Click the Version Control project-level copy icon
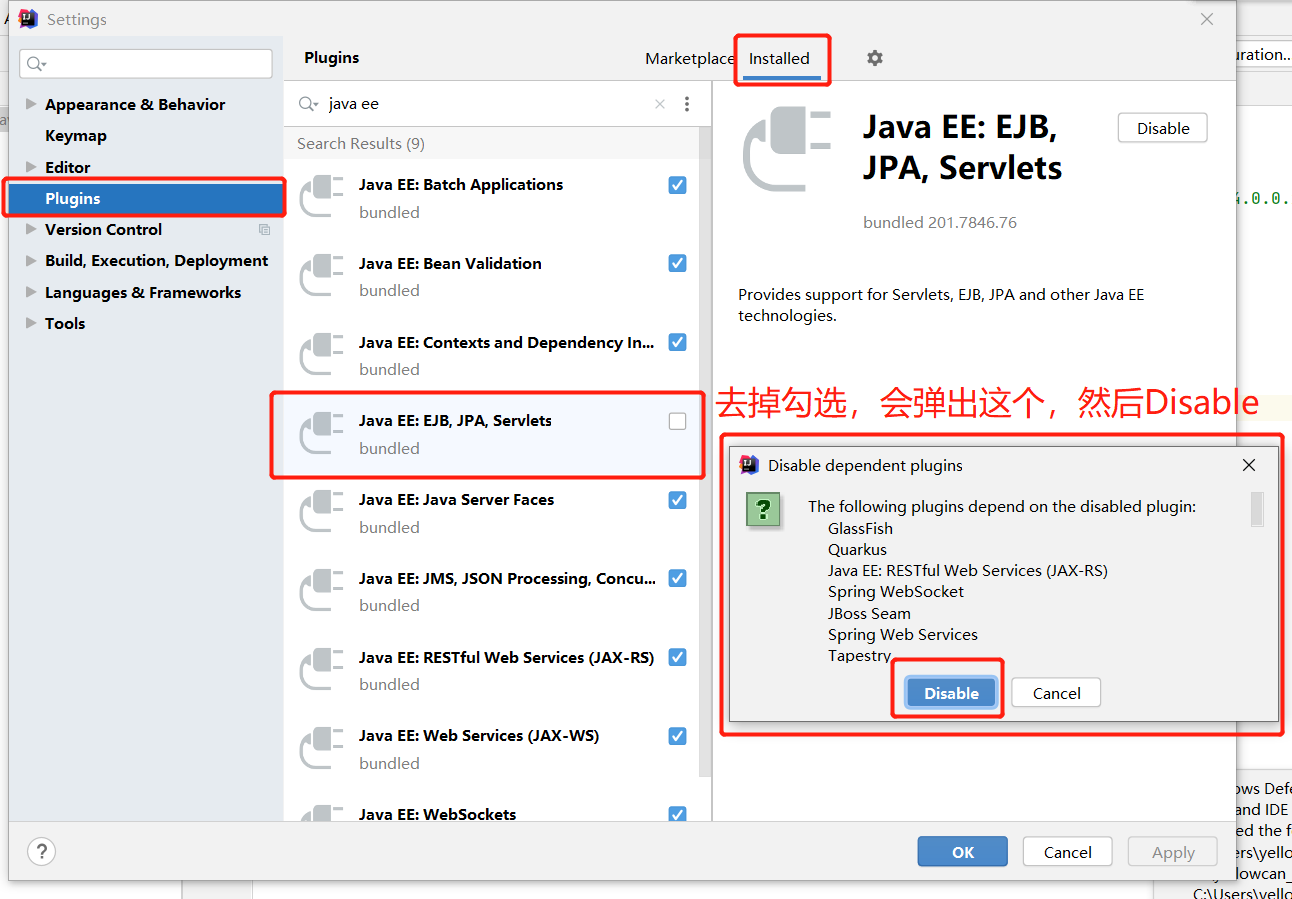This screenshot has width=1292, height=899. (265, 230)
